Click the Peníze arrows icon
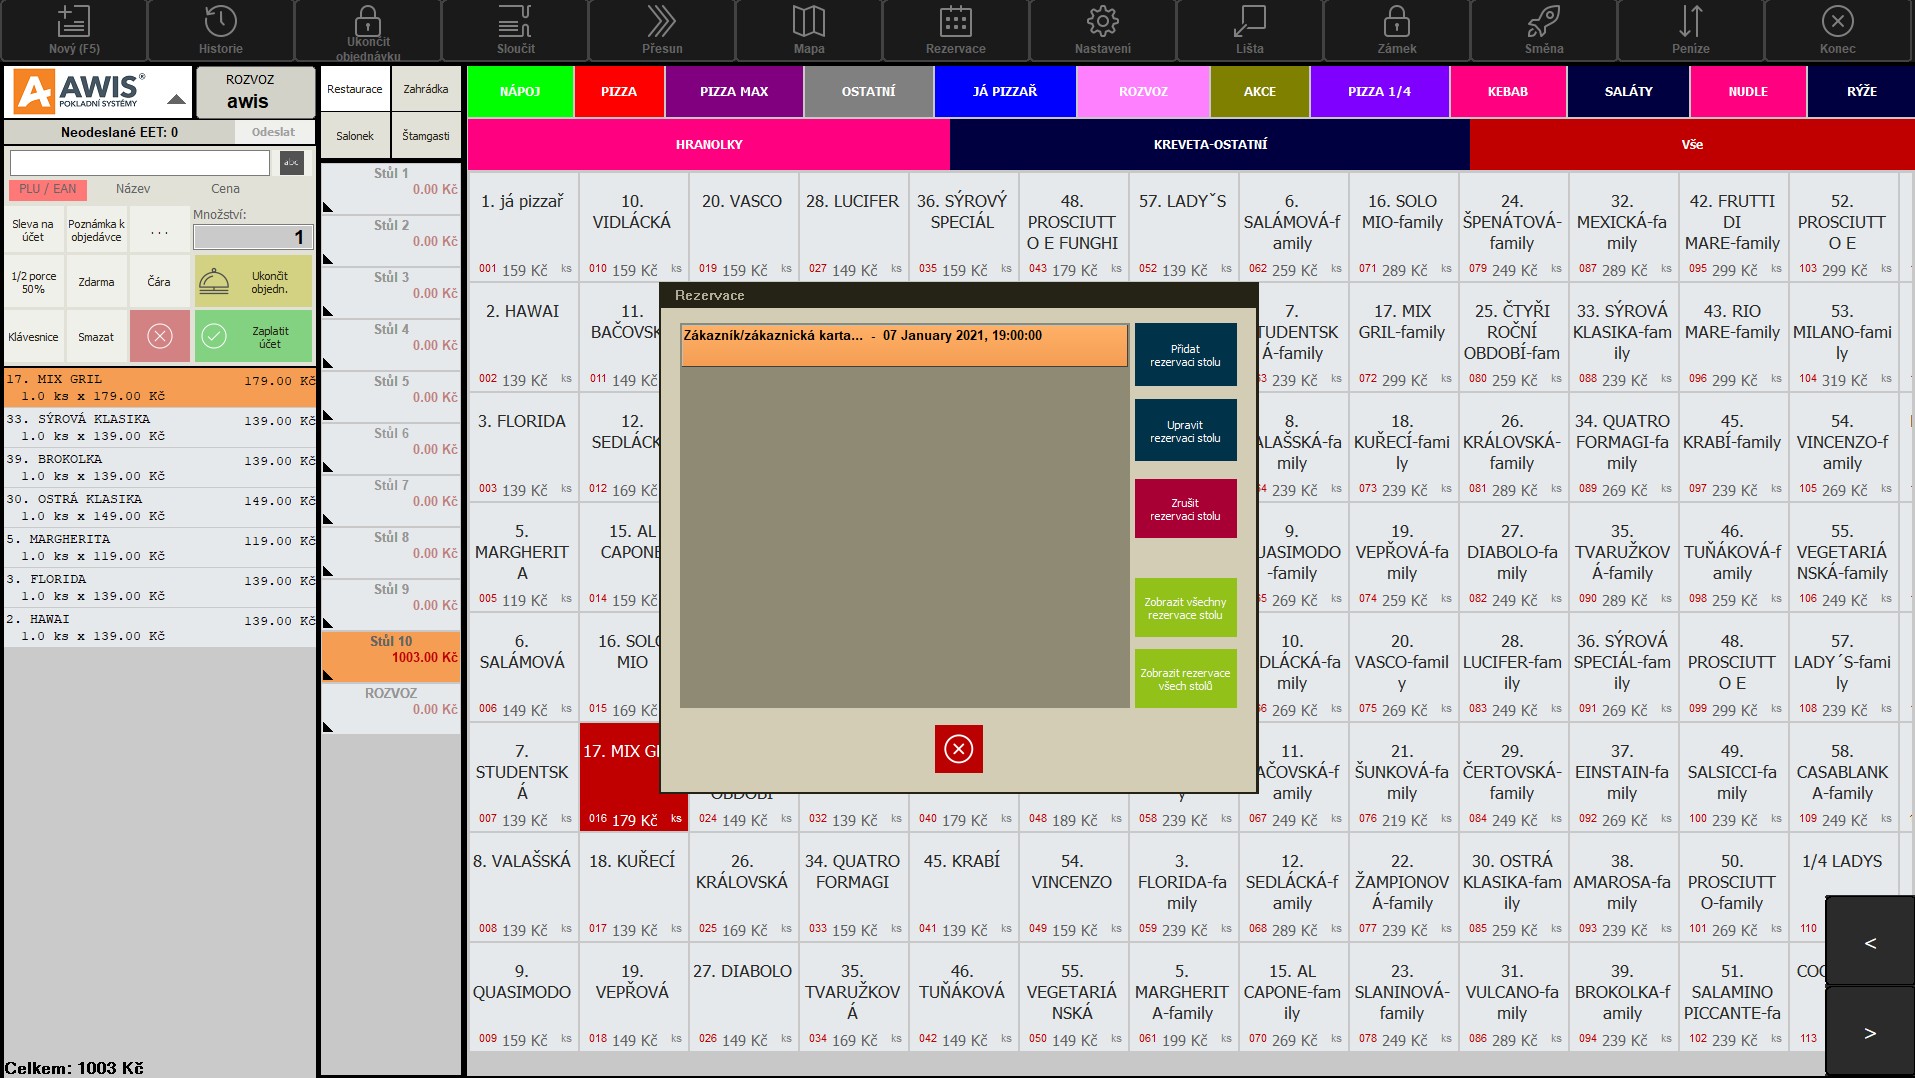 [1690, 22]
